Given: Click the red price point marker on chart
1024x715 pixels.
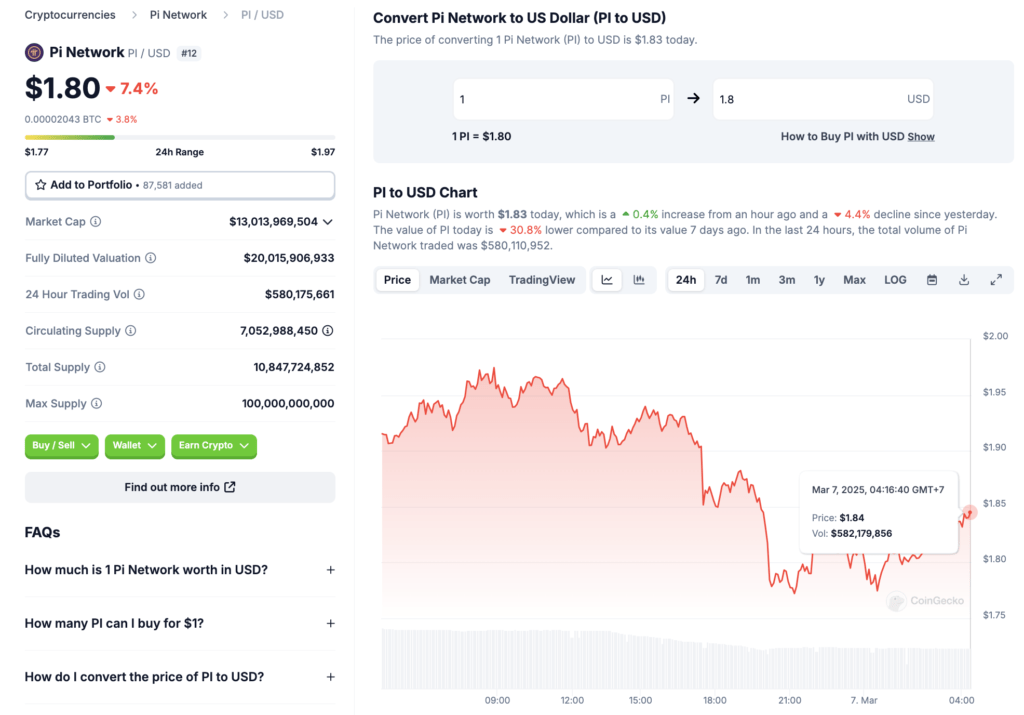Looking at the screenshot, I should (x=969, y=513).
